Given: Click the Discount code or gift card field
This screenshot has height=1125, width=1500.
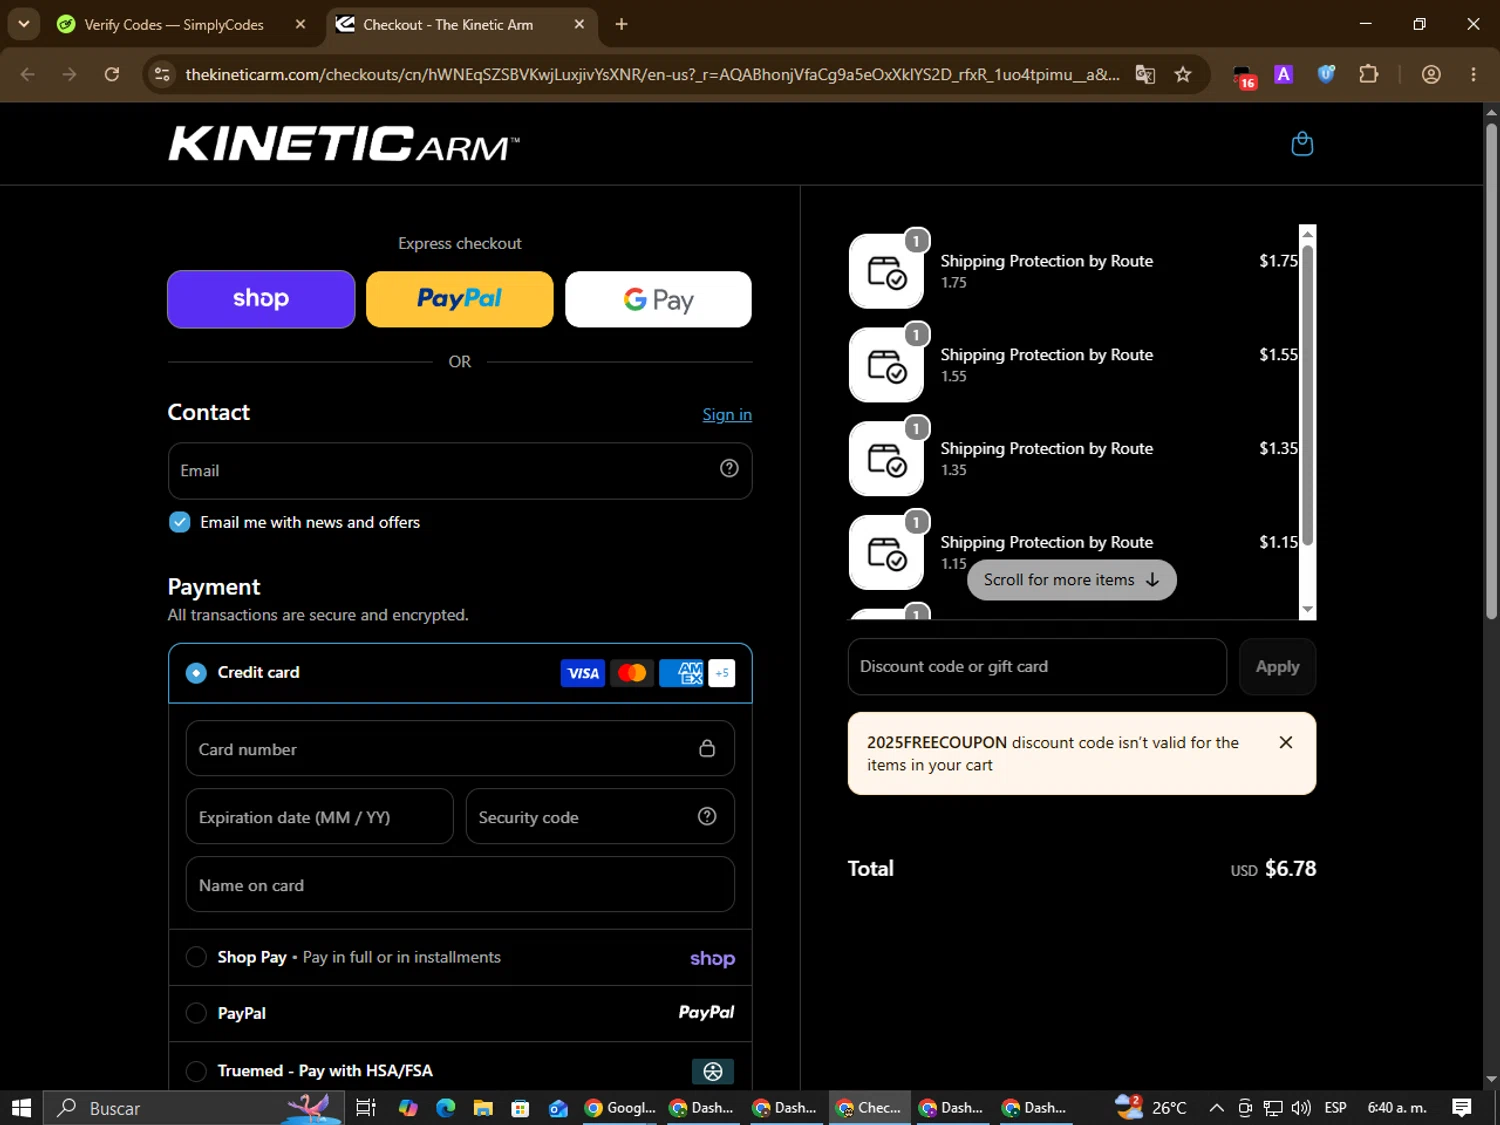Looking at the screenshot, I should [x=1037, y=666].
